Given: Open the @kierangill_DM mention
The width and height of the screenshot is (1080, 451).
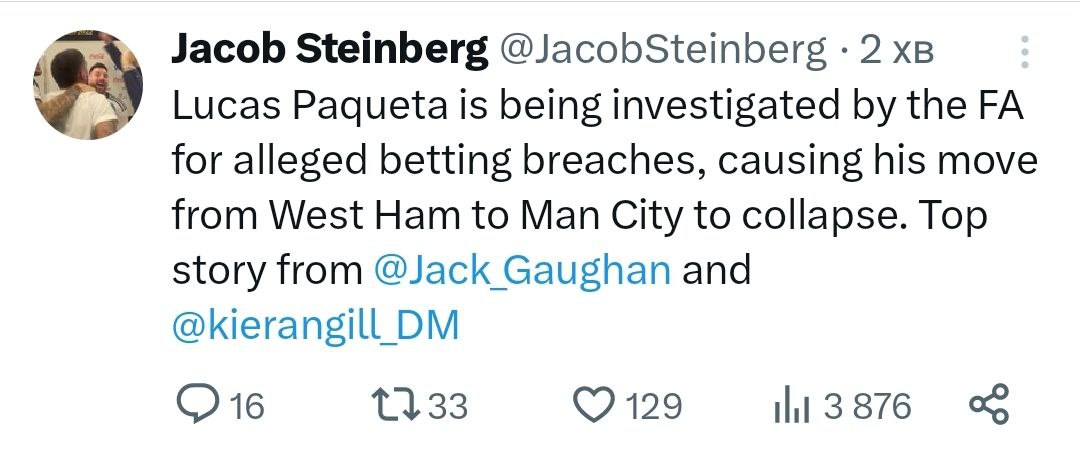Looking at the screenshot, I should (316, 326).
